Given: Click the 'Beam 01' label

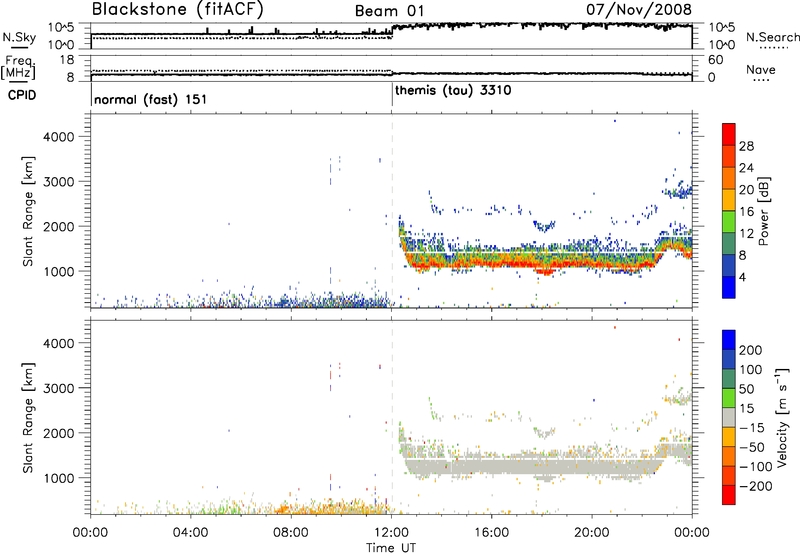Looking at the screenshot, I should (x=389, y=11).
